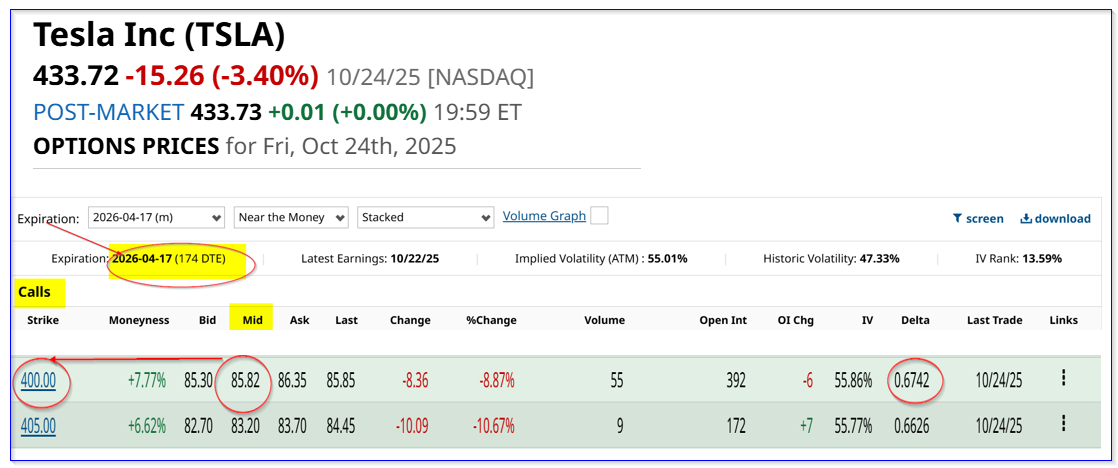Sort by the IV column header
Screen dimensions: 1118x468
pyautogui.click(x=866, y=320)
